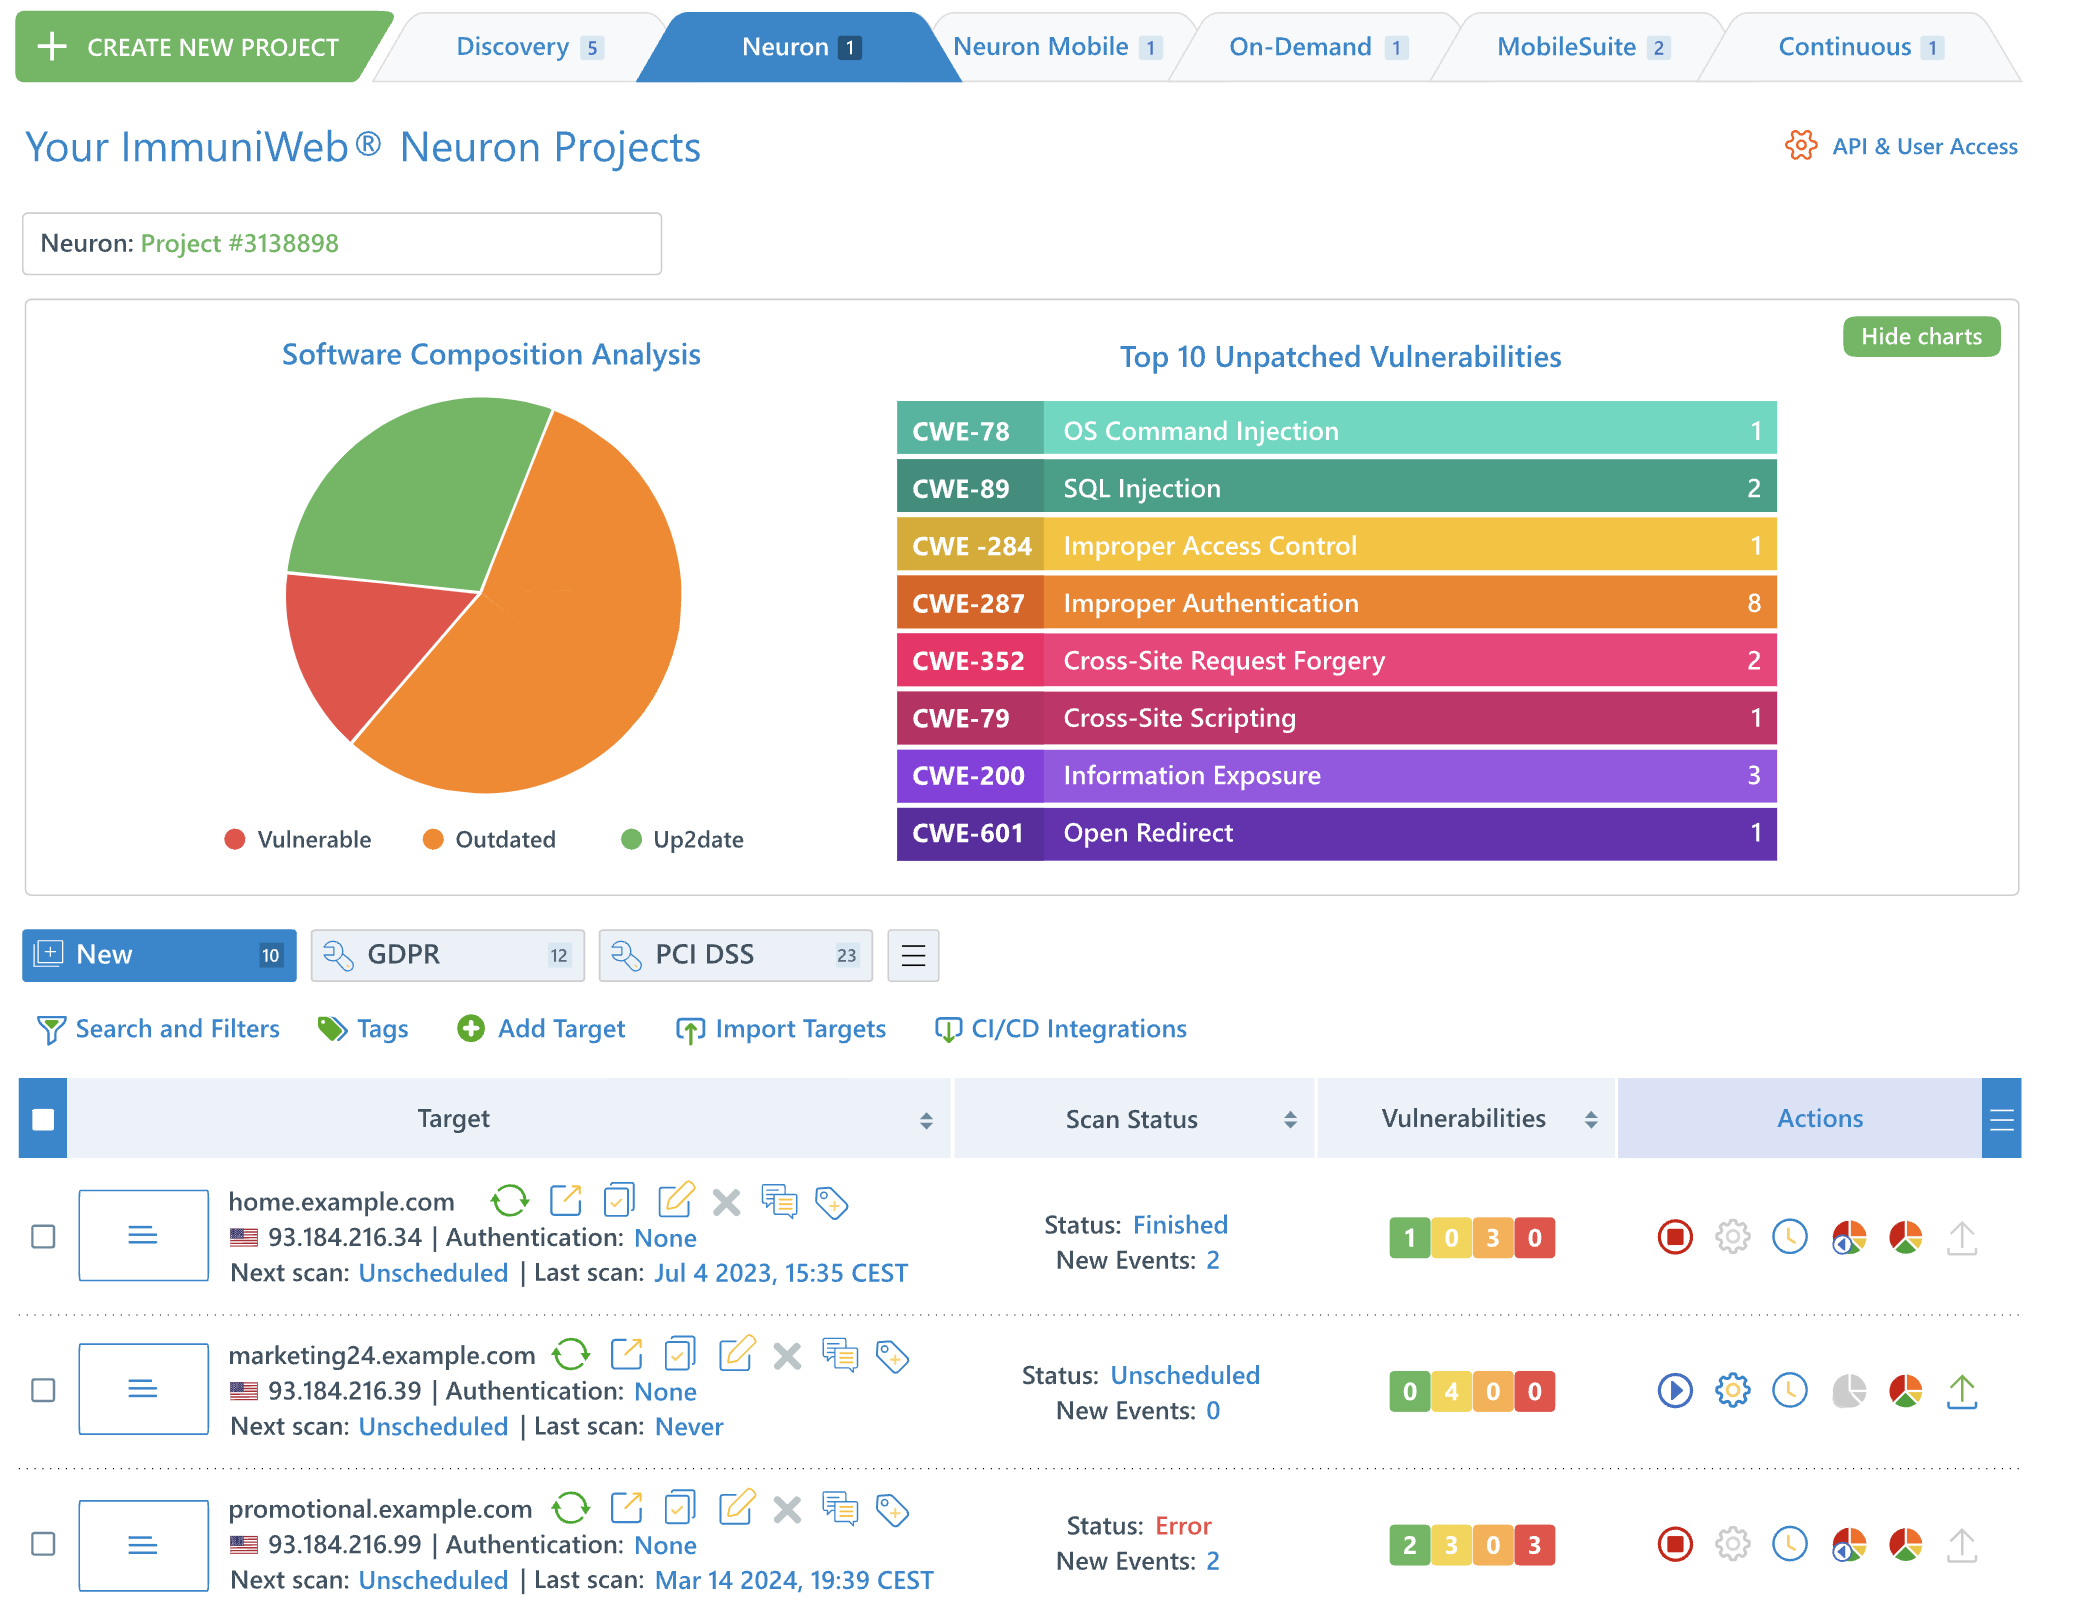Open the Tags link above the table
This screenshot has width=2092, height=1624.
(363, 1029)
